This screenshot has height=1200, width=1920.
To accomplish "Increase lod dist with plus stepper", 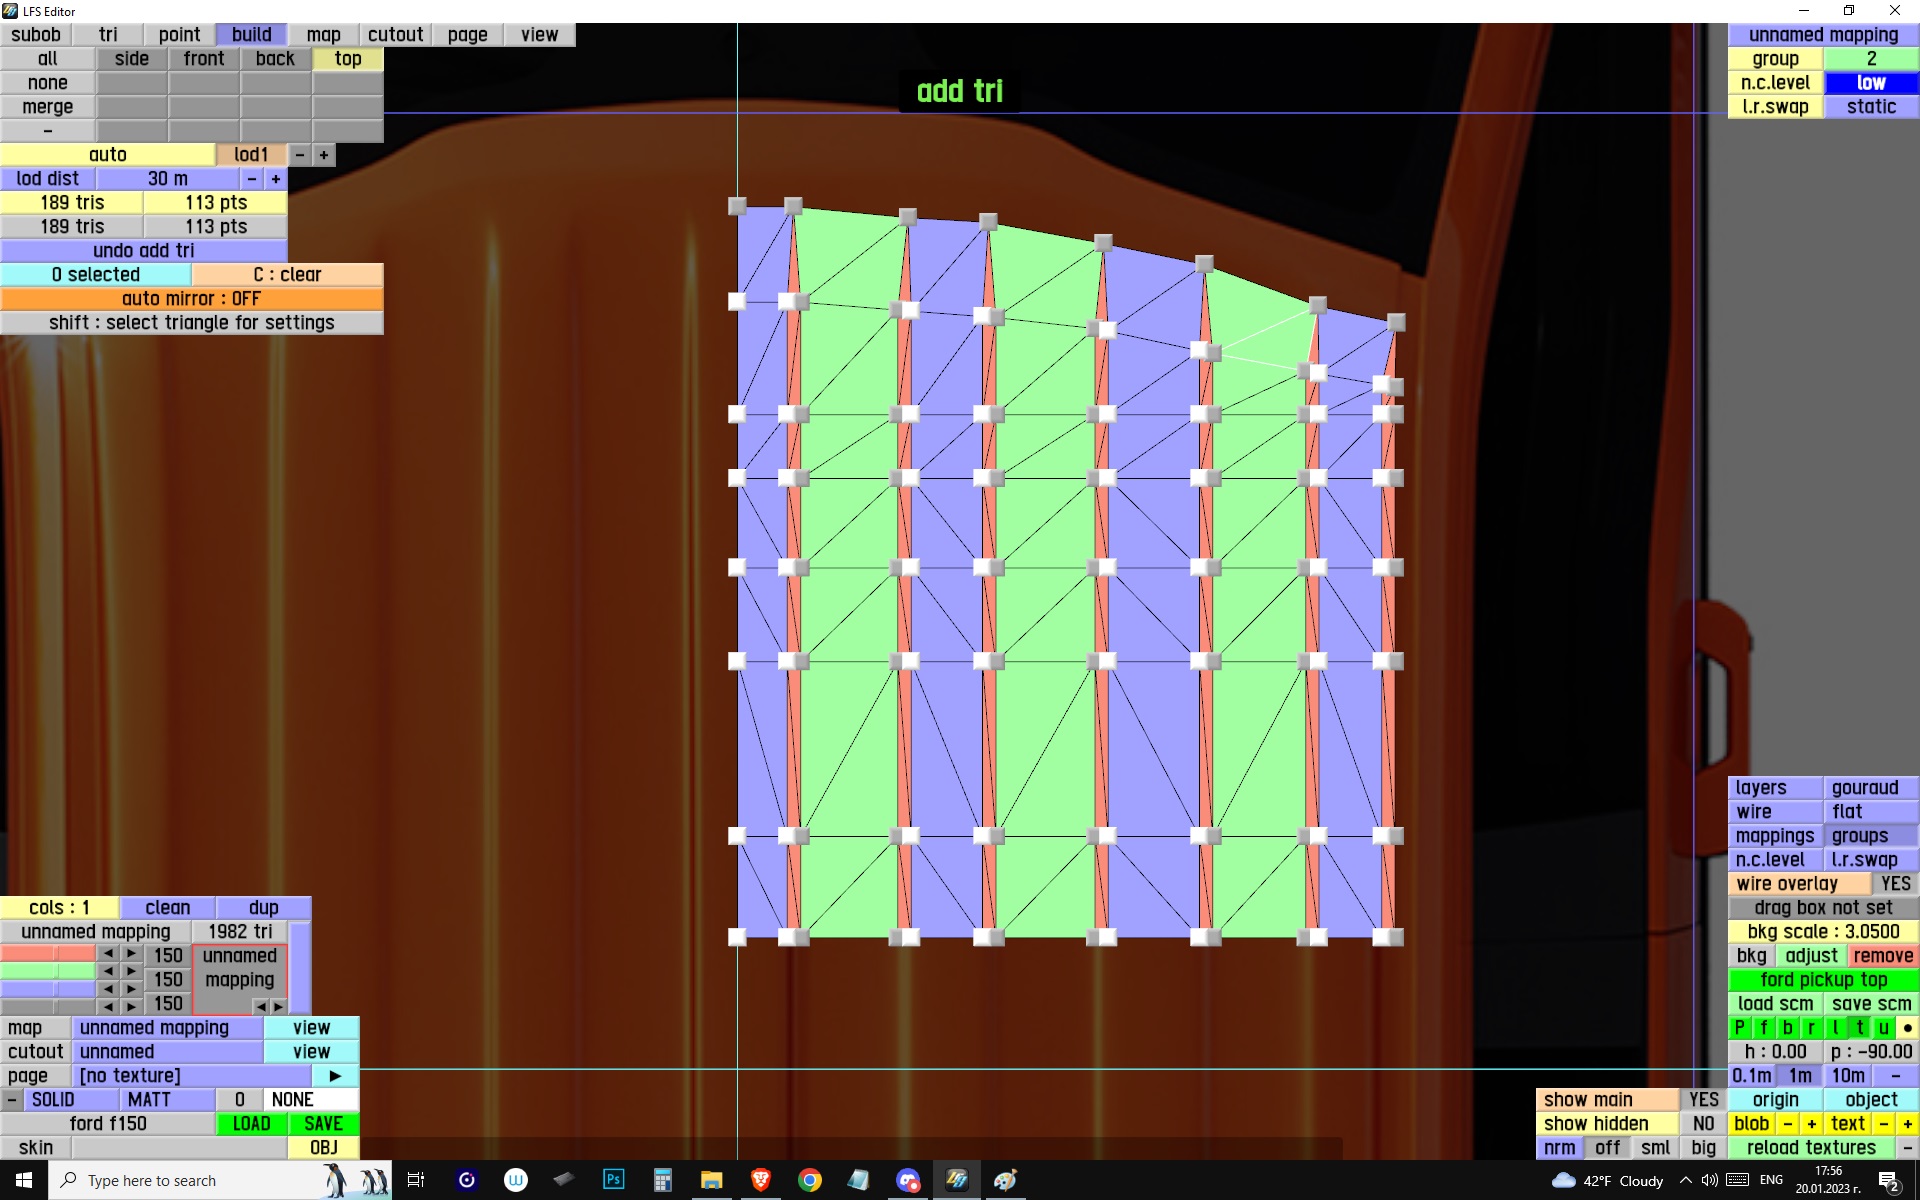I will pos(276,179).
